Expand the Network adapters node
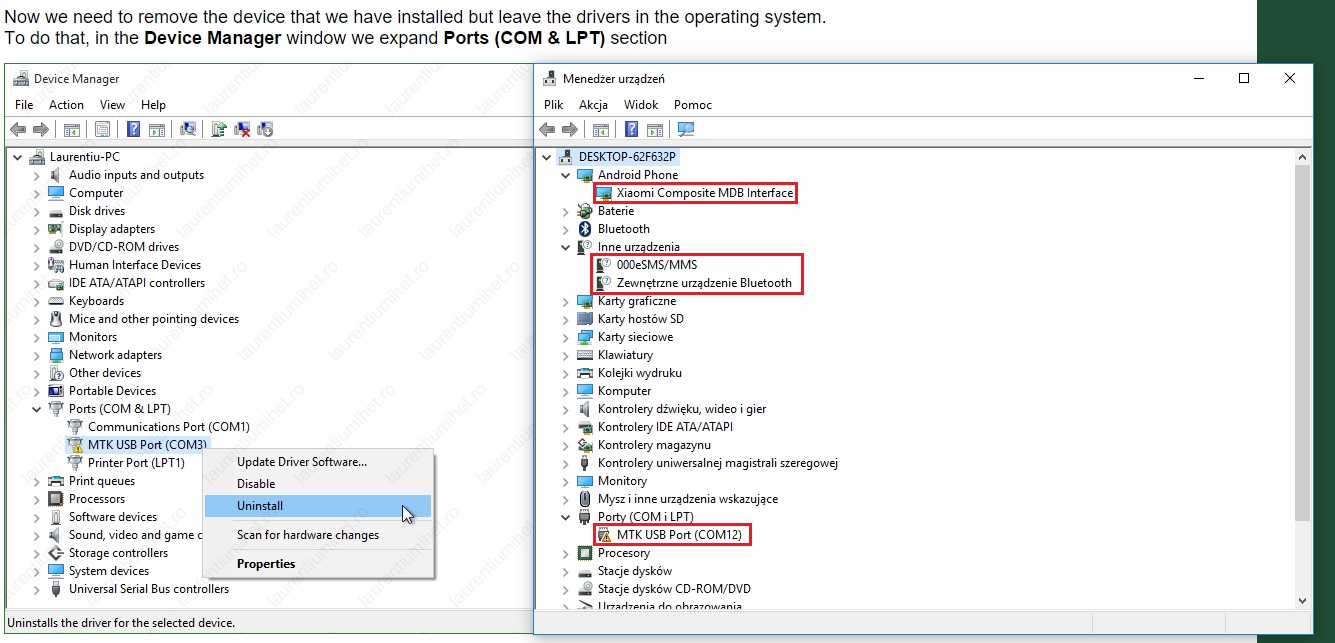Image resolution: width=1335 pixels, height=643 pixels. coord(37,355)
